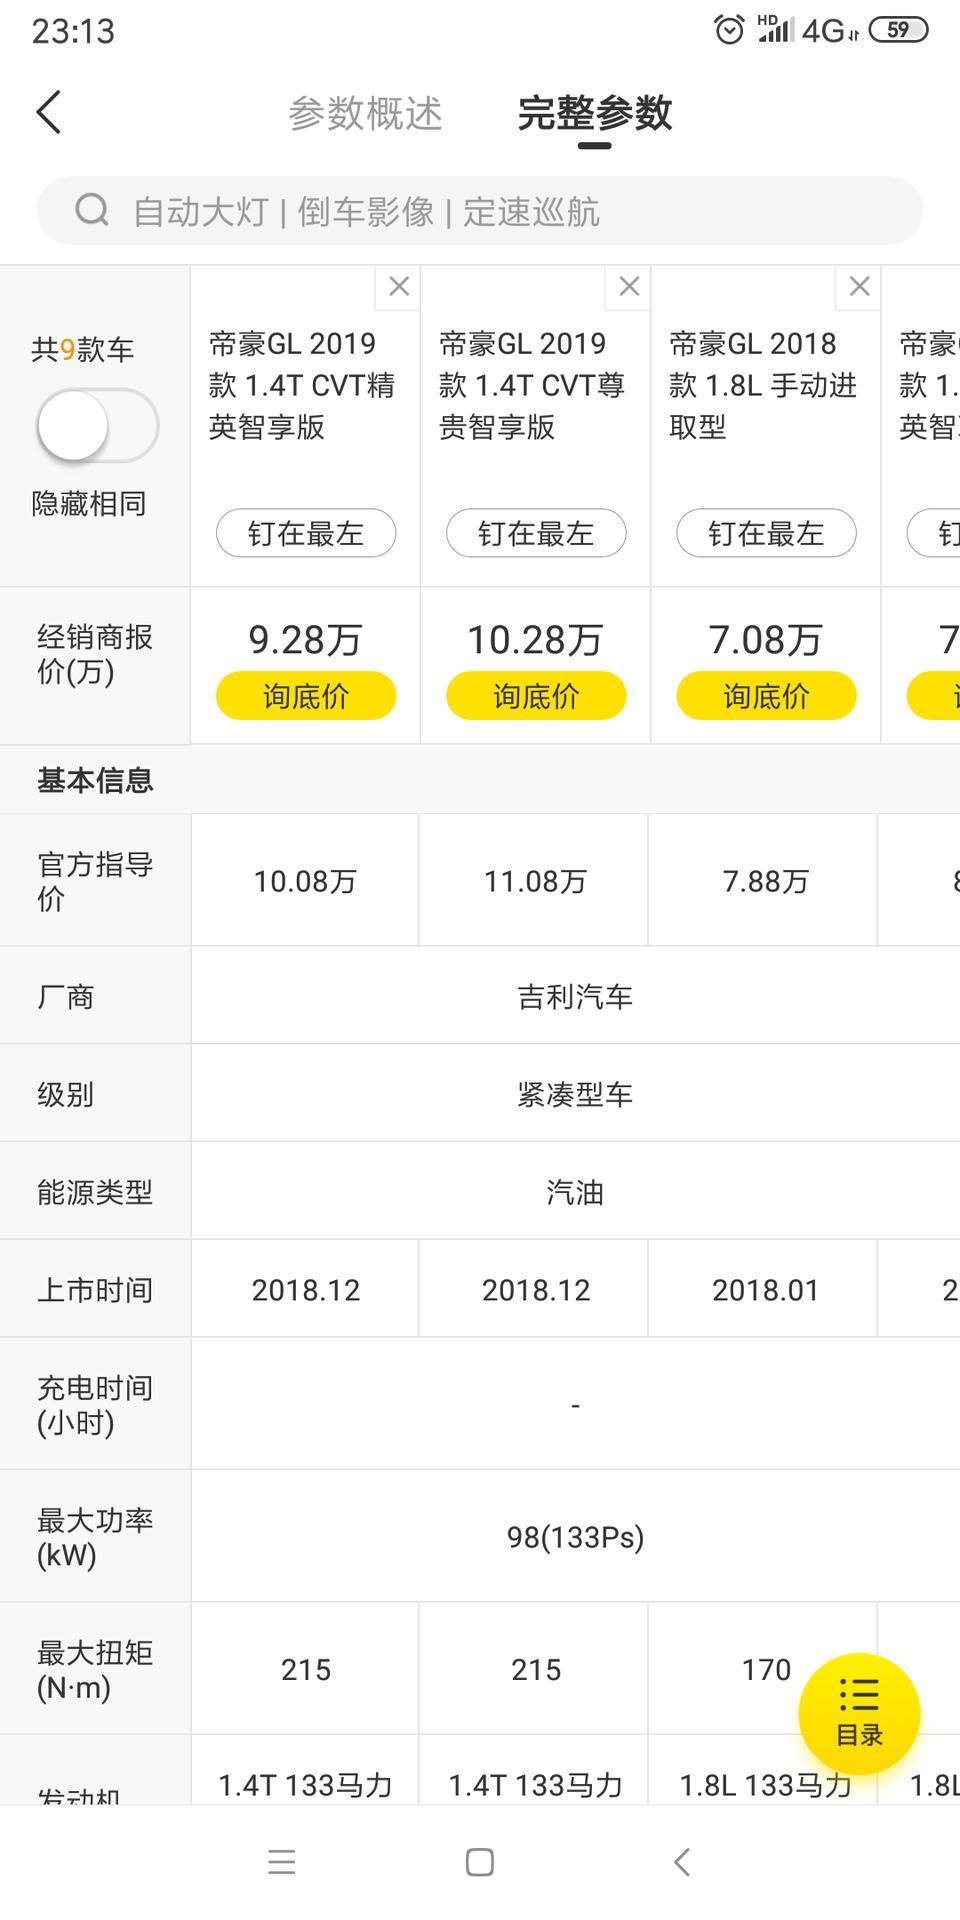The width and height of the screenshot is (960, 1920).
Task: Tap the 帝豪GL 2018款 1.8L 手动进取型 title
Action: click(762, 385)
